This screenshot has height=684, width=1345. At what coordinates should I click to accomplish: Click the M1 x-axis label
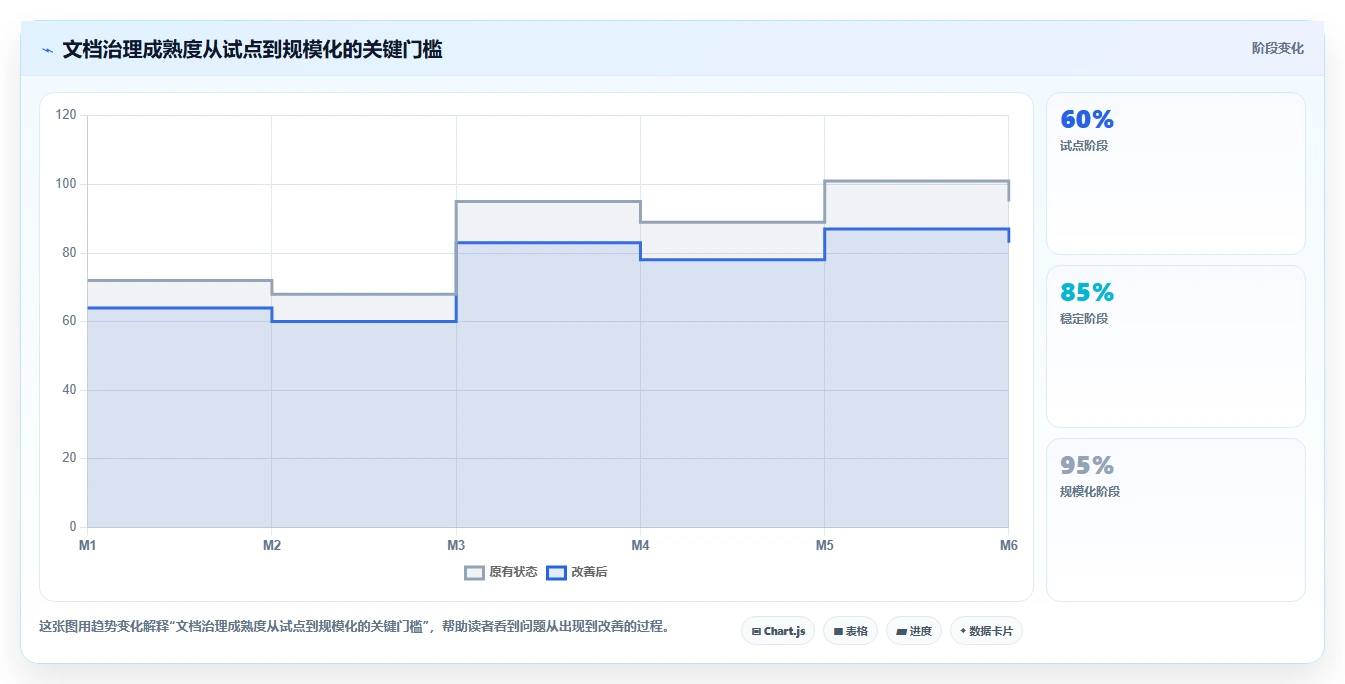click(88, 546)
